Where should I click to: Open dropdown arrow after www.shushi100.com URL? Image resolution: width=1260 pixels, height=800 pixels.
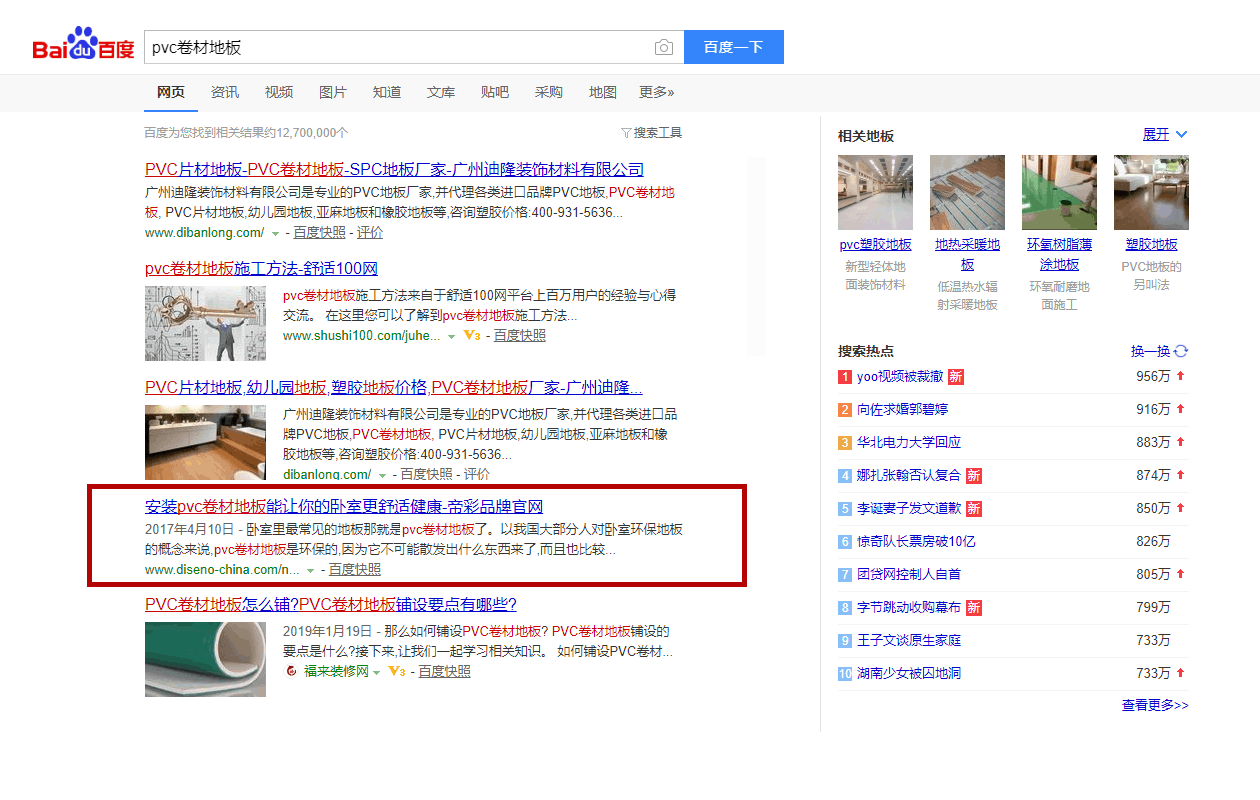click(451, 337)
